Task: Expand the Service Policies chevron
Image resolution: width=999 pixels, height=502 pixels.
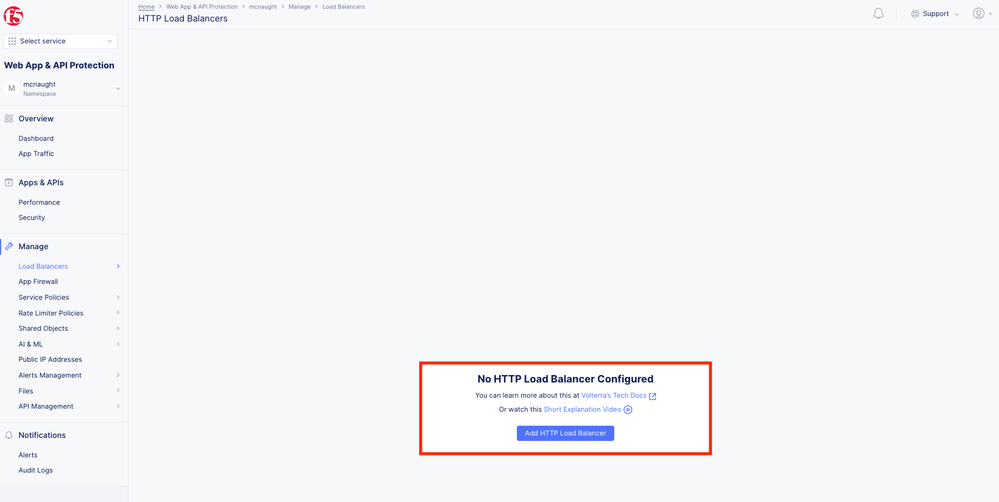Action: (x=119, y=298)
